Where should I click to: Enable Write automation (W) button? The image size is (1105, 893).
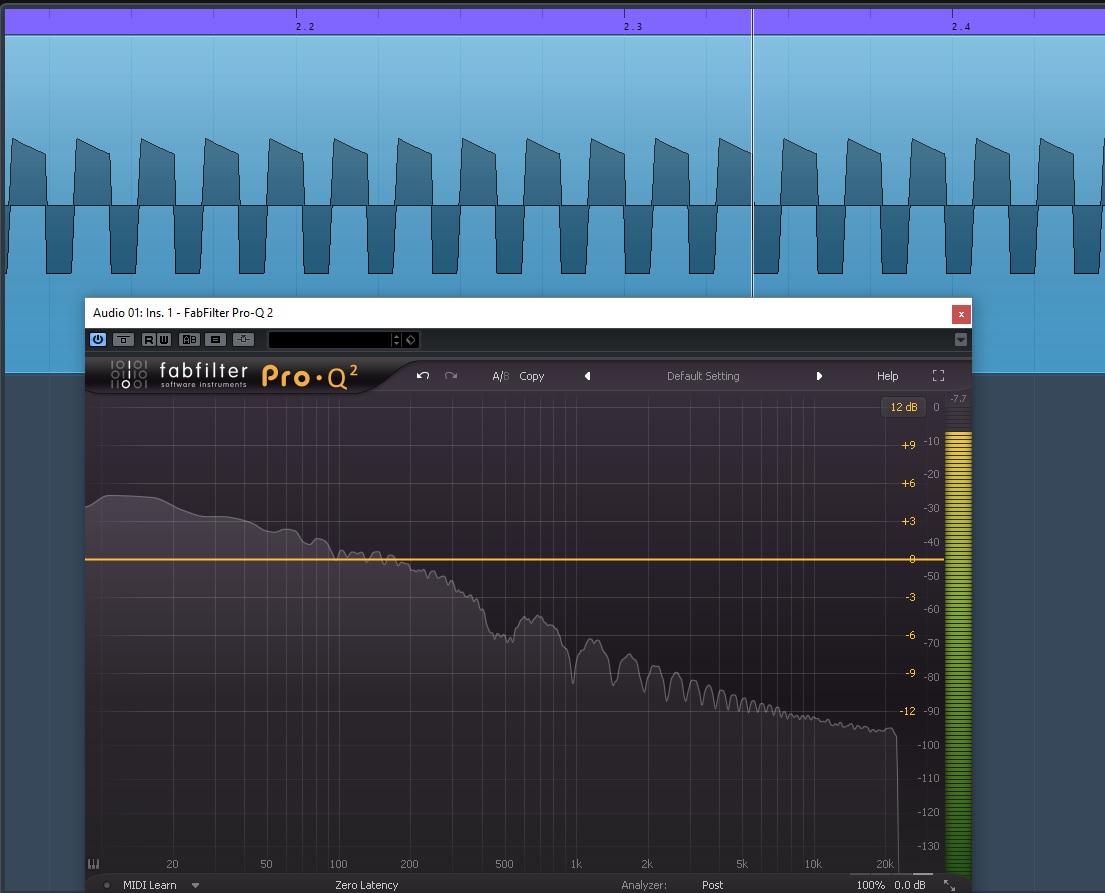click(163, 340)
